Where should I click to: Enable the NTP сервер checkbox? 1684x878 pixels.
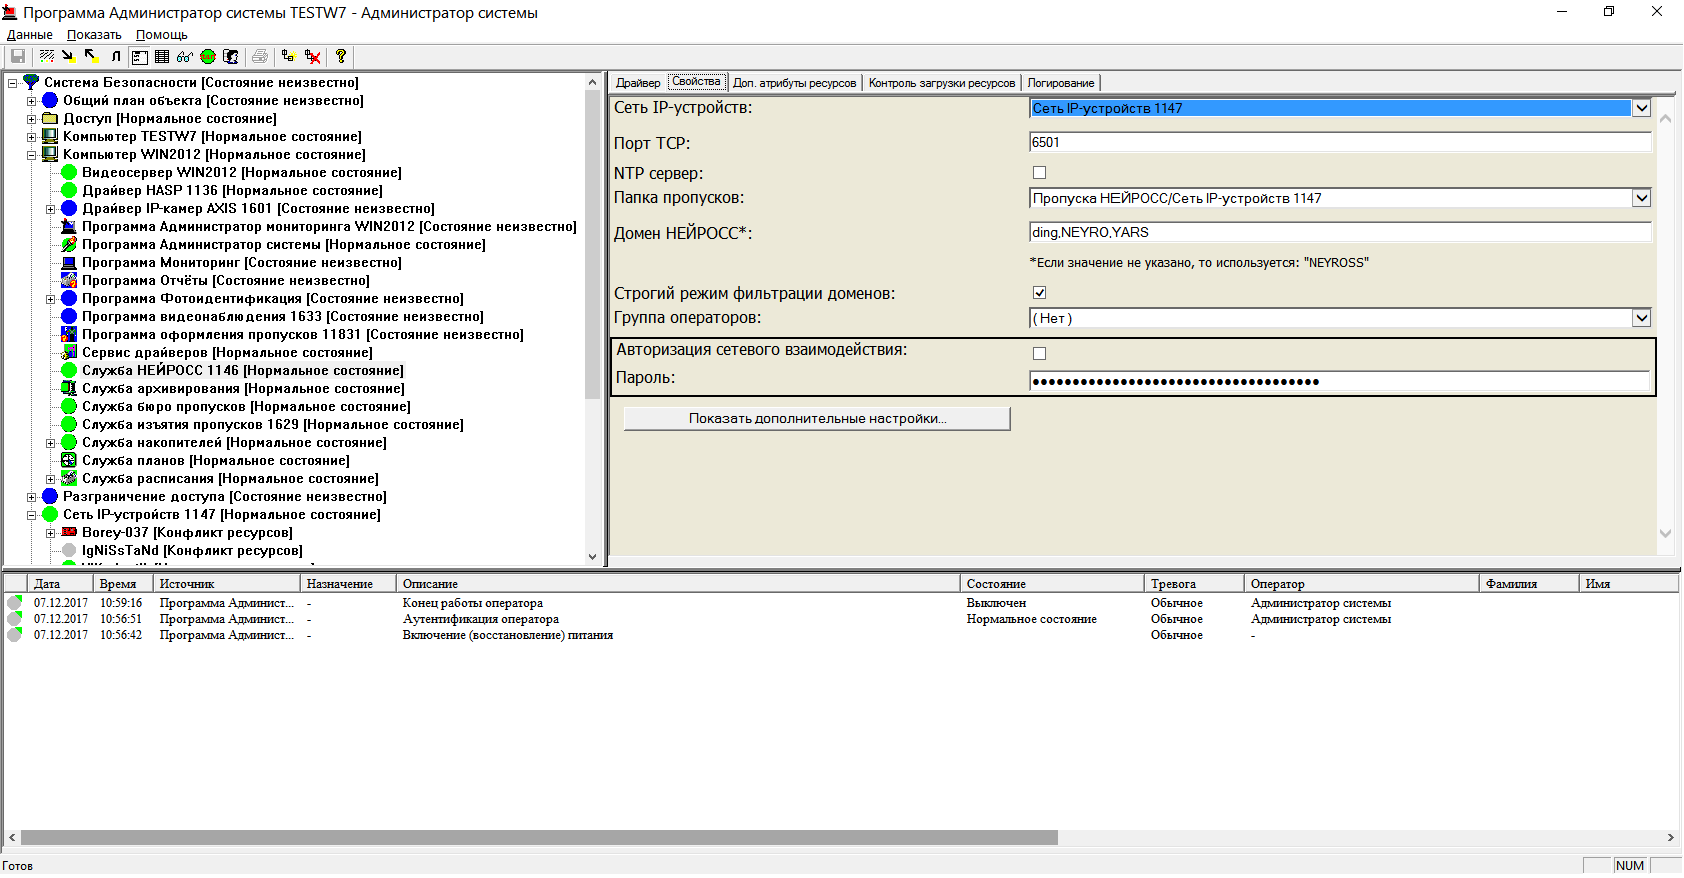click(x=1039, y=173)
